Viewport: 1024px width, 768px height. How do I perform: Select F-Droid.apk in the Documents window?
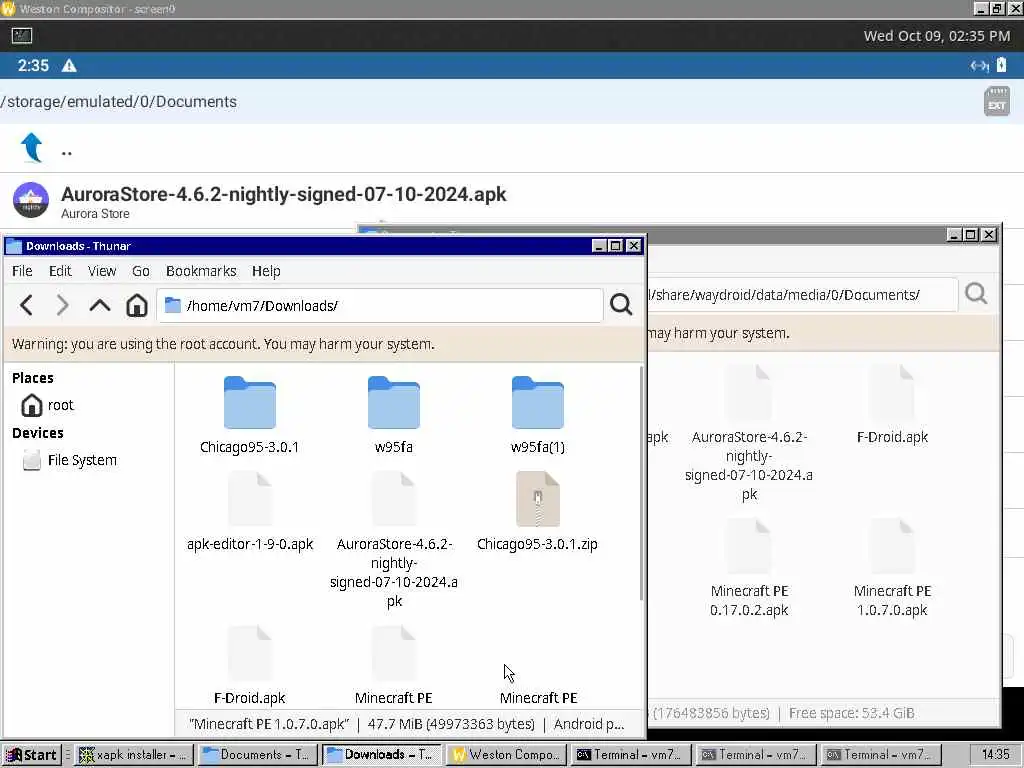click(x=892, y=405)
